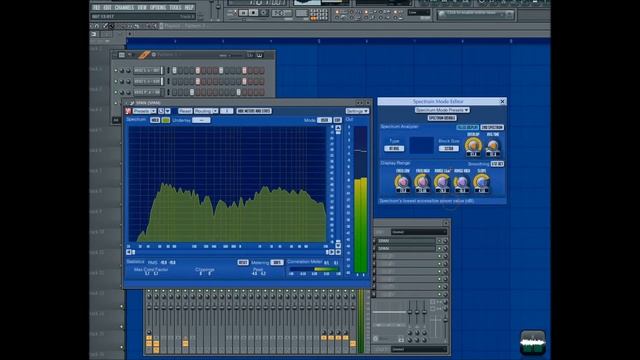Open the VIEW menu

pos(142,7)
